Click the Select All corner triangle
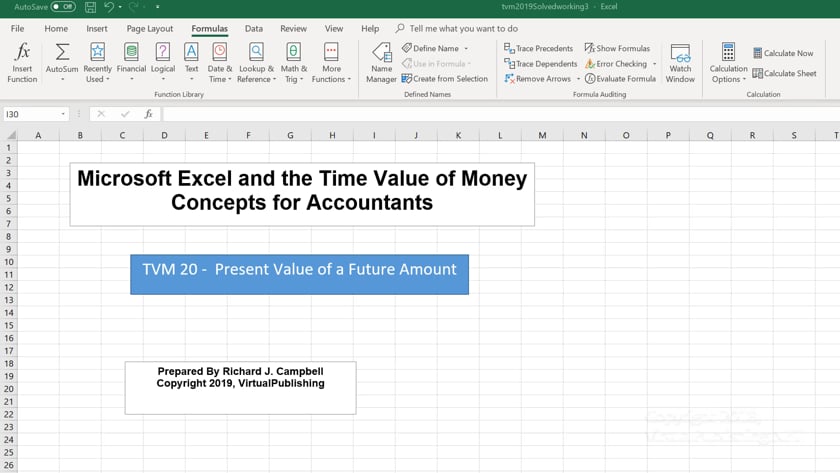Viewport: 840px width, 473px height. click(9, 135)
